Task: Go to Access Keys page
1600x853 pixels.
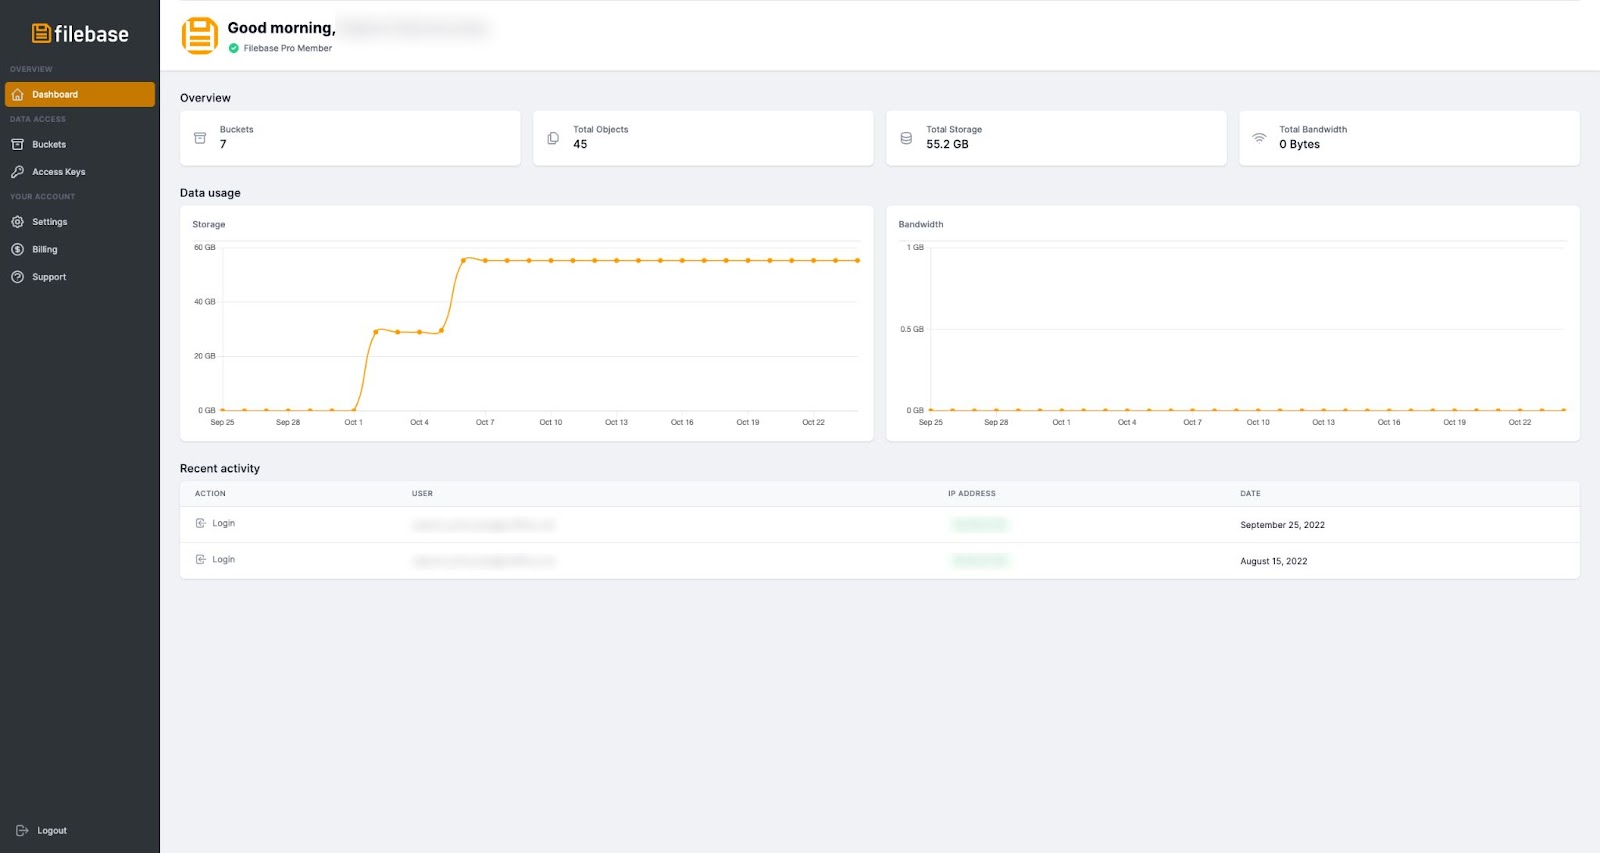Action: 59,172
